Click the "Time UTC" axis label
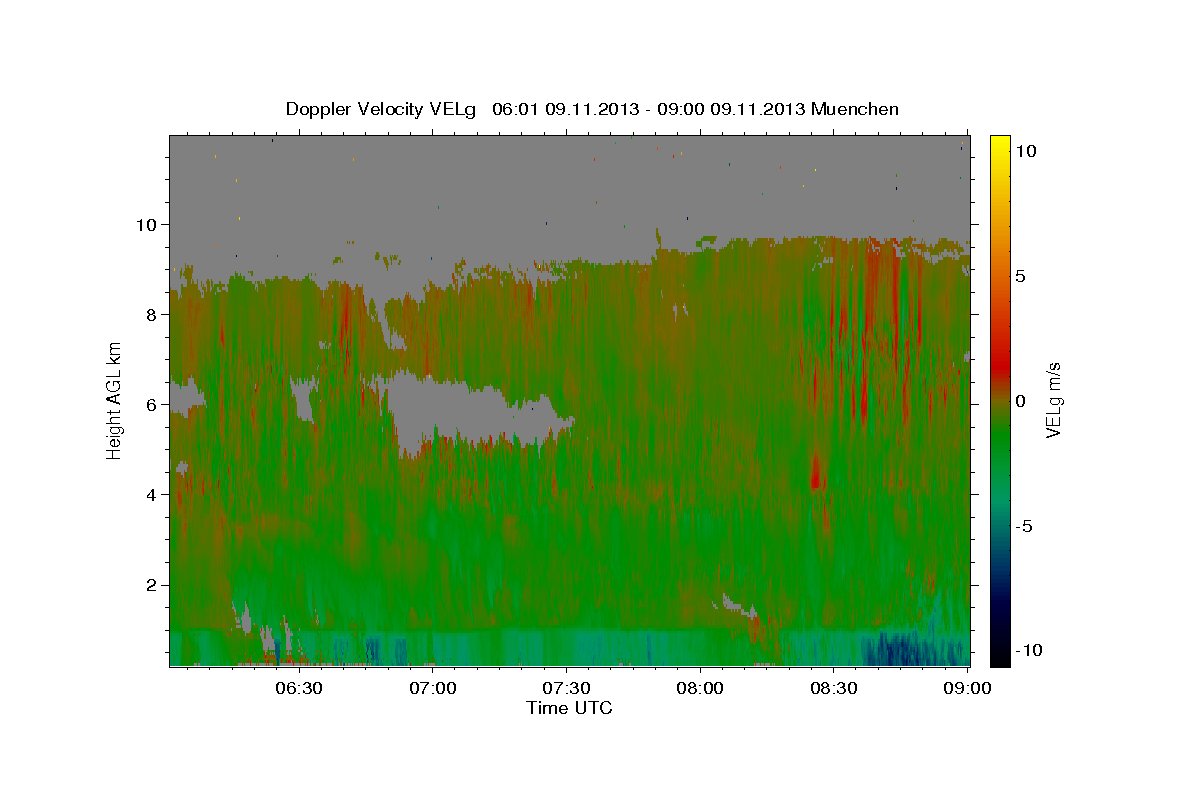The height and width of the screenshot is (800, 1200). (569, 708)
